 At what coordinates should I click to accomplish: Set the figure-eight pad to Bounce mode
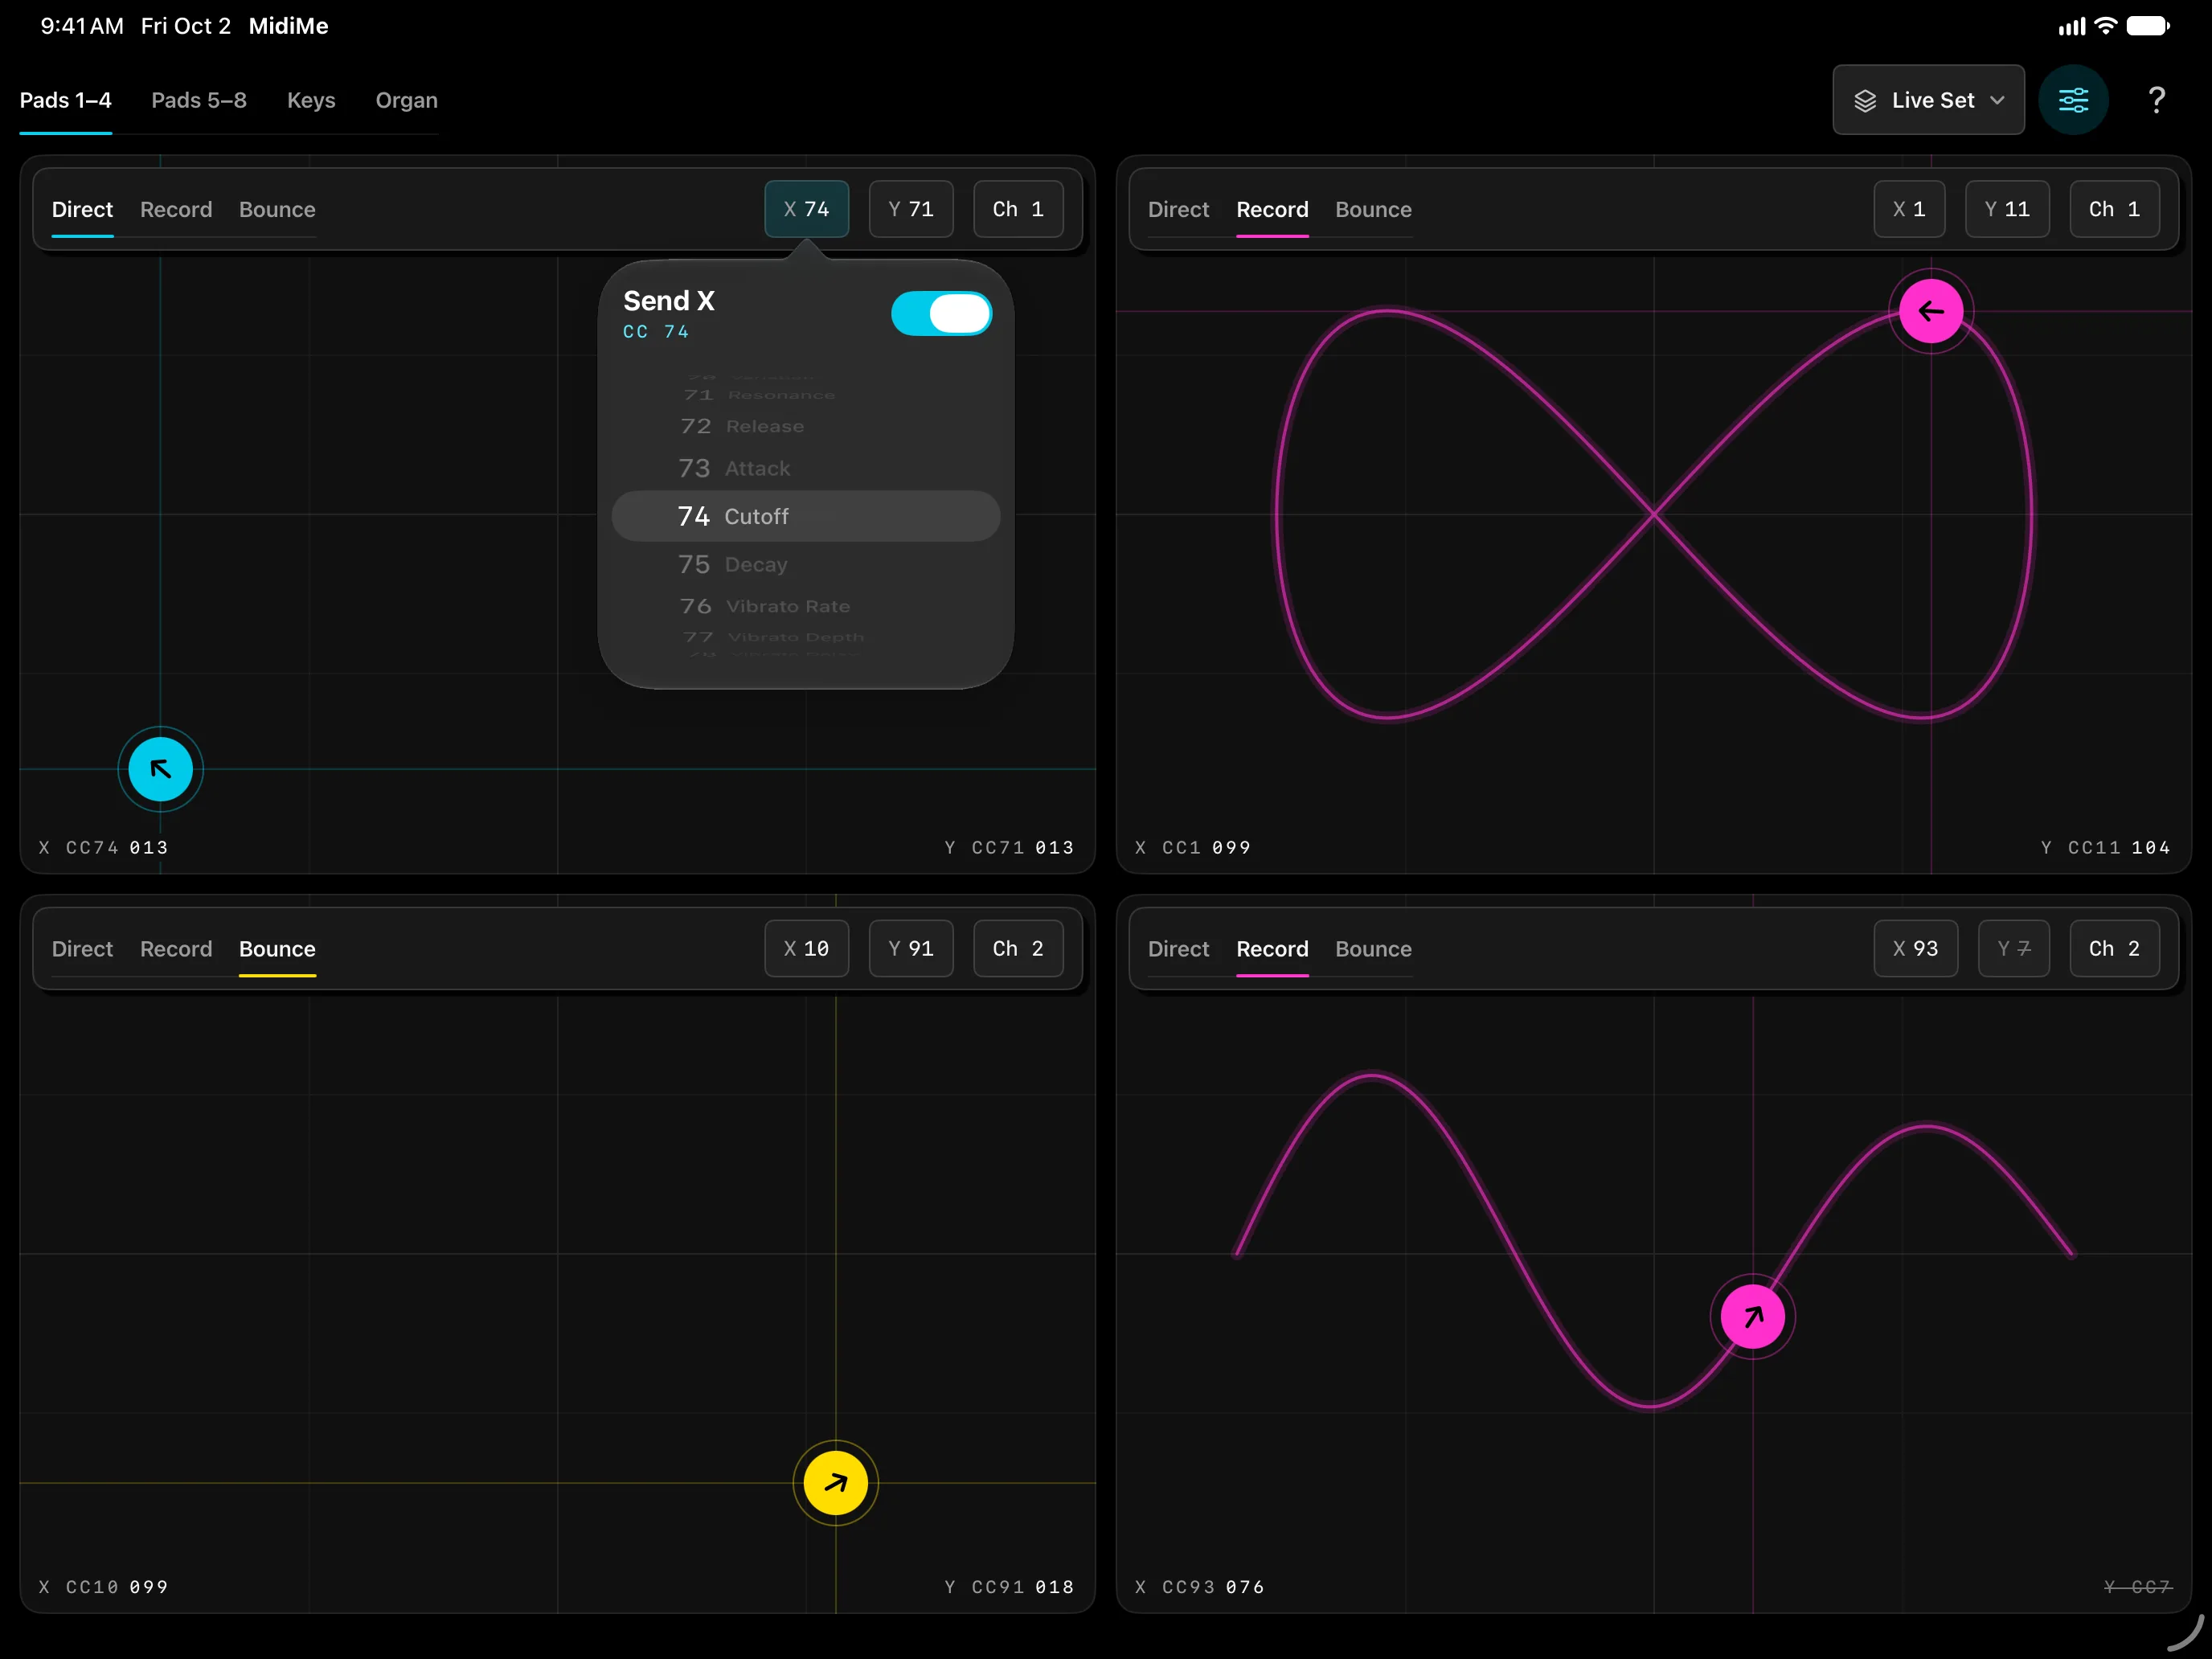(1373, 209)
